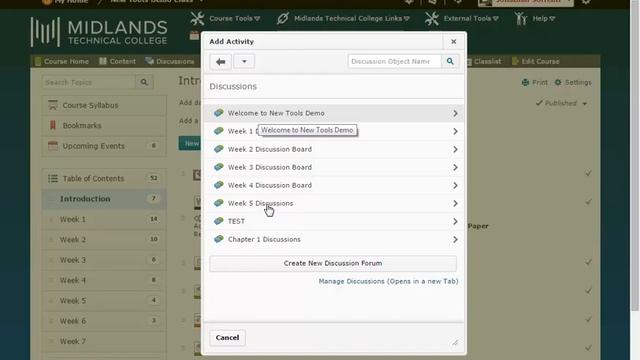Click the Week 2 Discussion Board forum icon
The width and height of the screenshot is (640, 360).
219,149
